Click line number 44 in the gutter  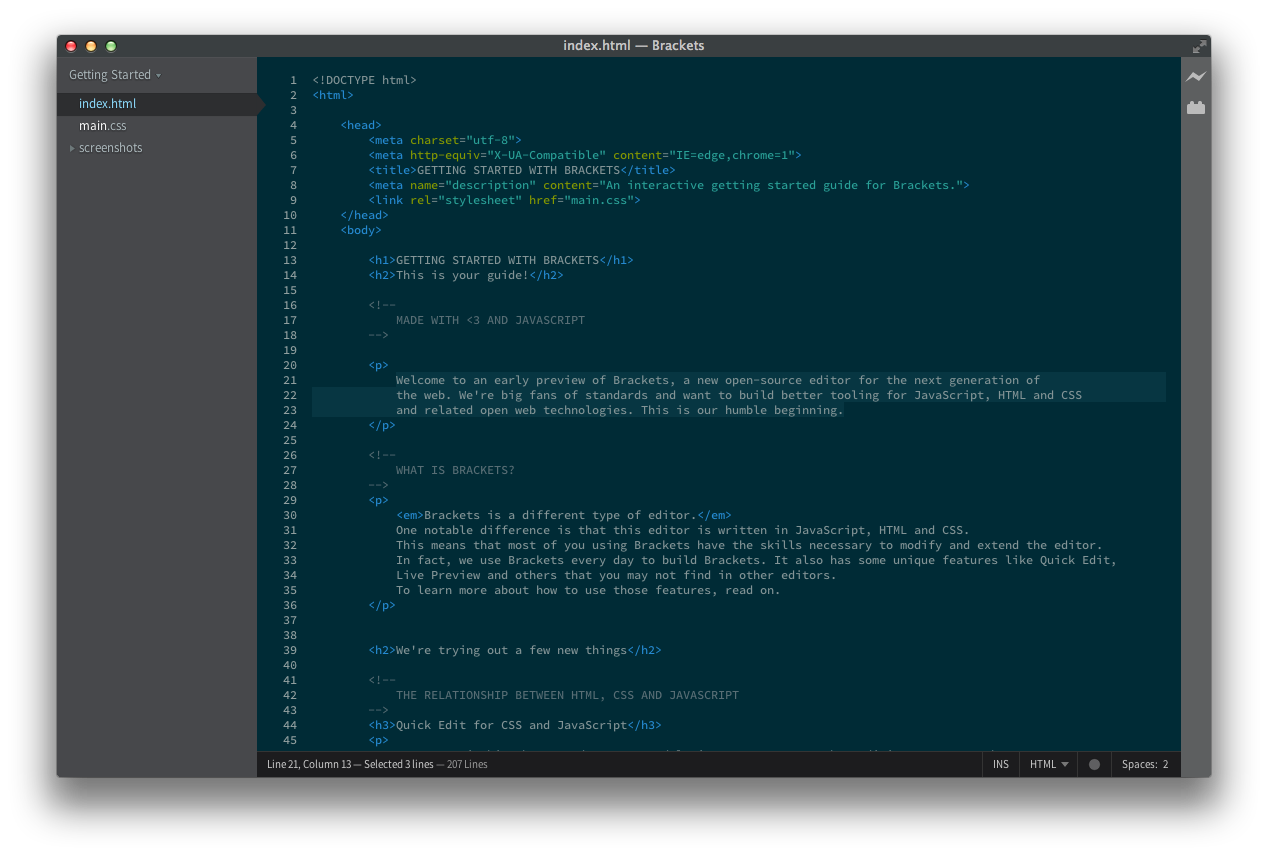point(290,725)
